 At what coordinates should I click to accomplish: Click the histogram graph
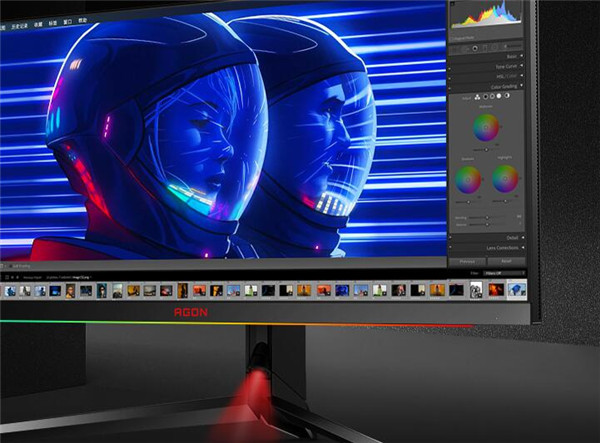tap(487, 14)
